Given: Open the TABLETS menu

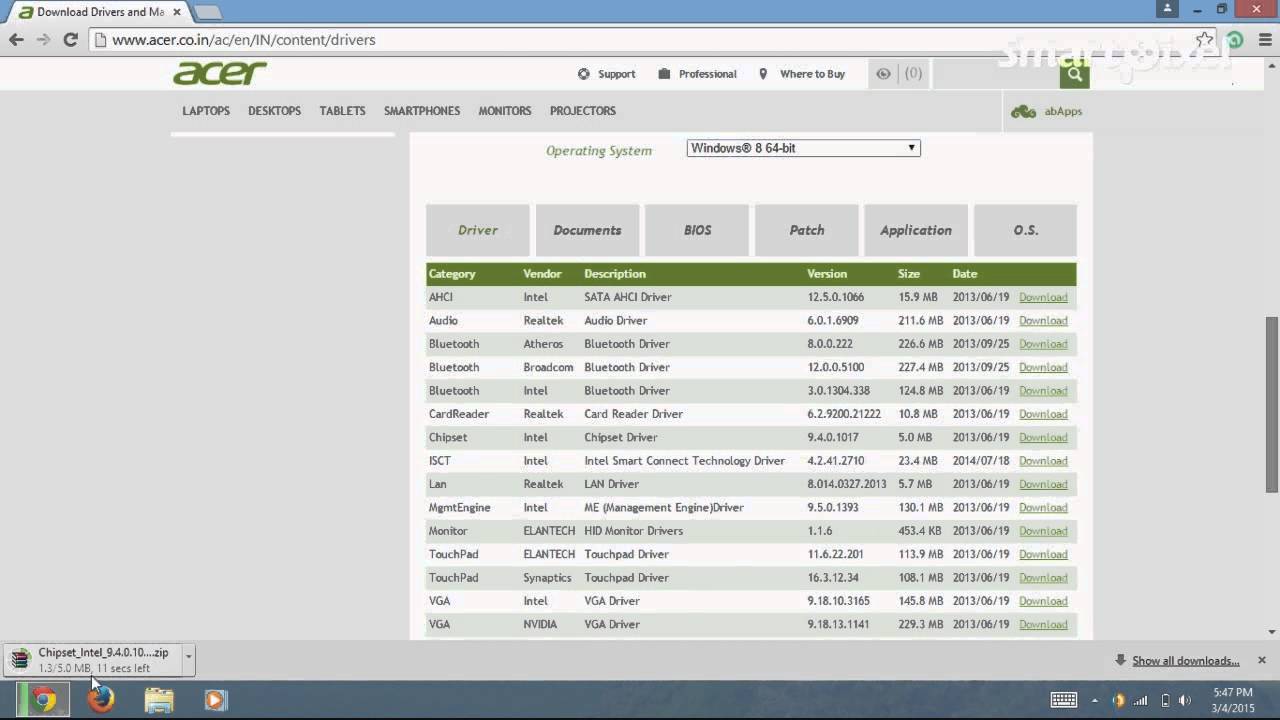Looking at the screenshot, I should (342, 111).
